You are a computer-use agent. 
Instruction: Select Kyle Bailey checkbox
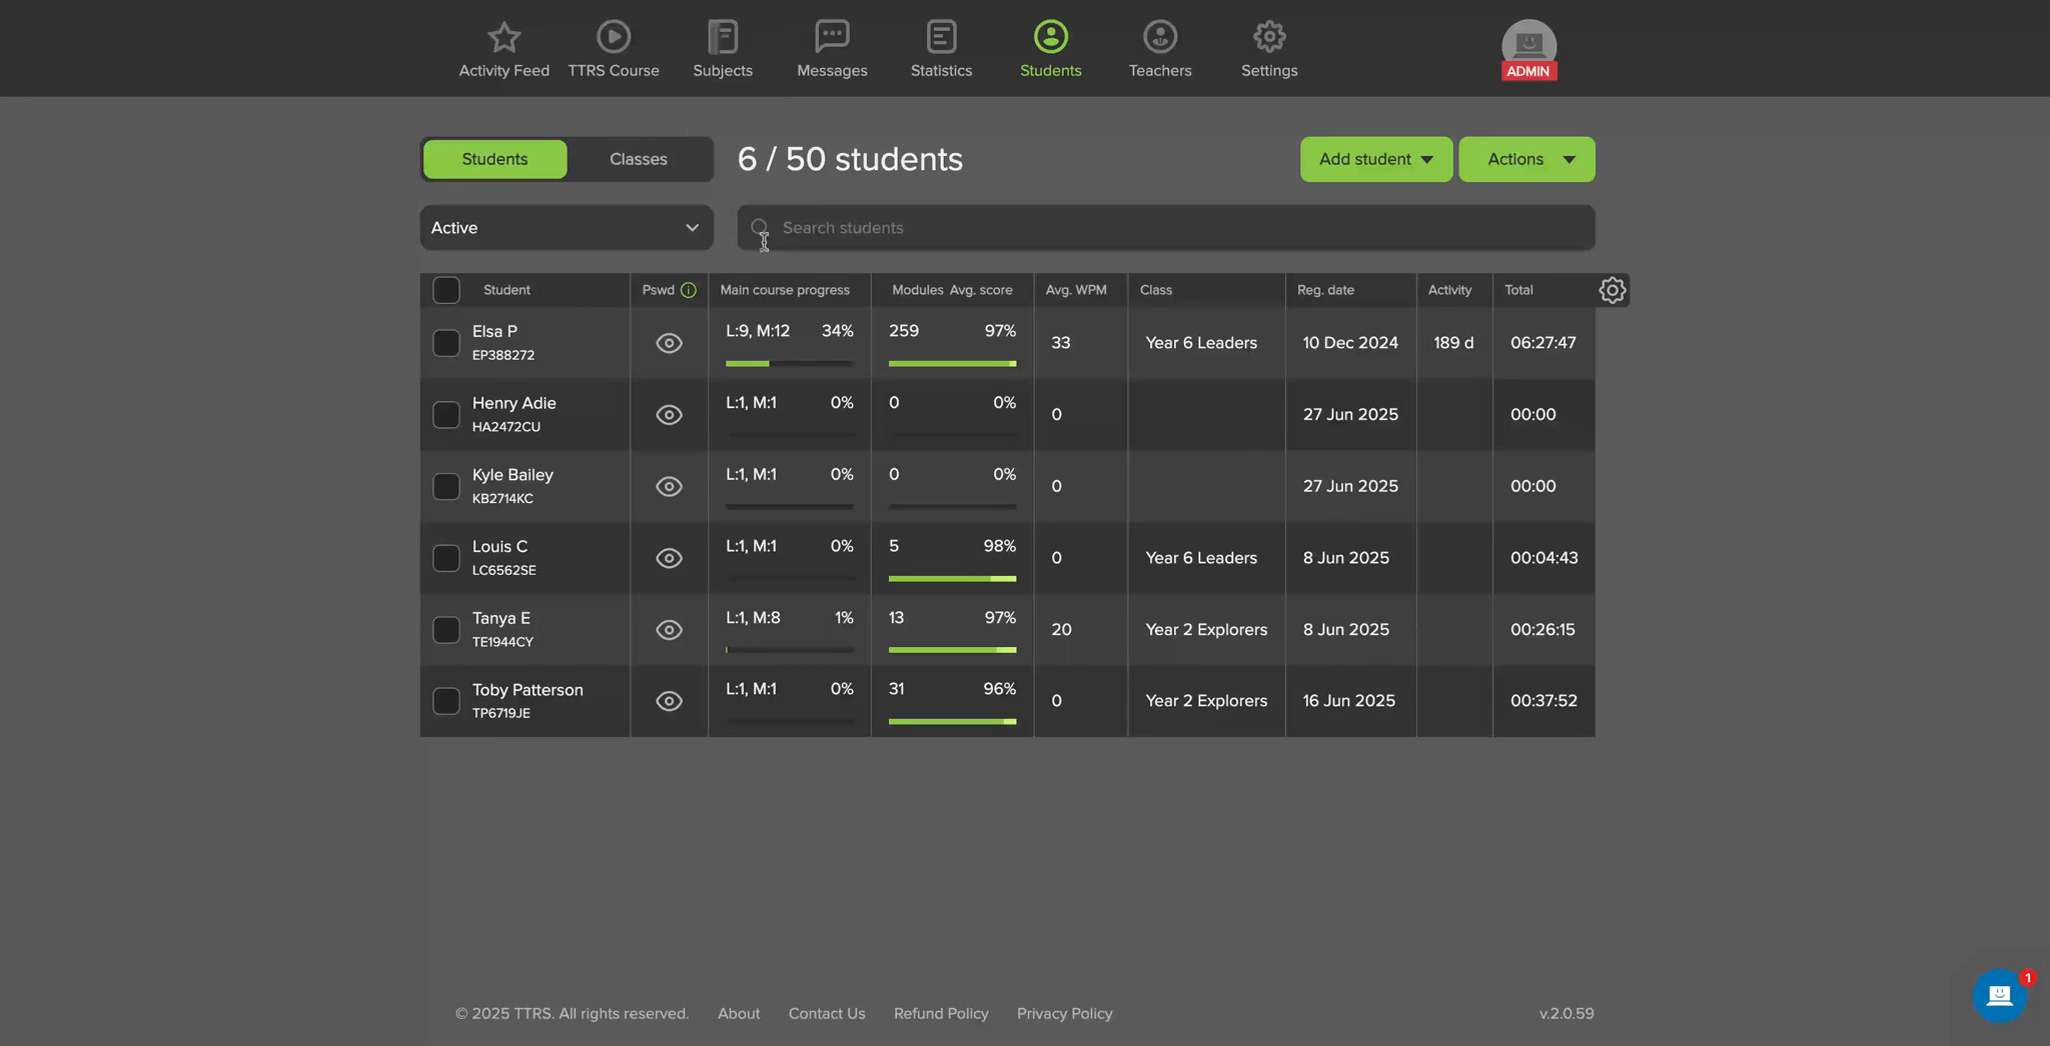click(x=446, y=486)
